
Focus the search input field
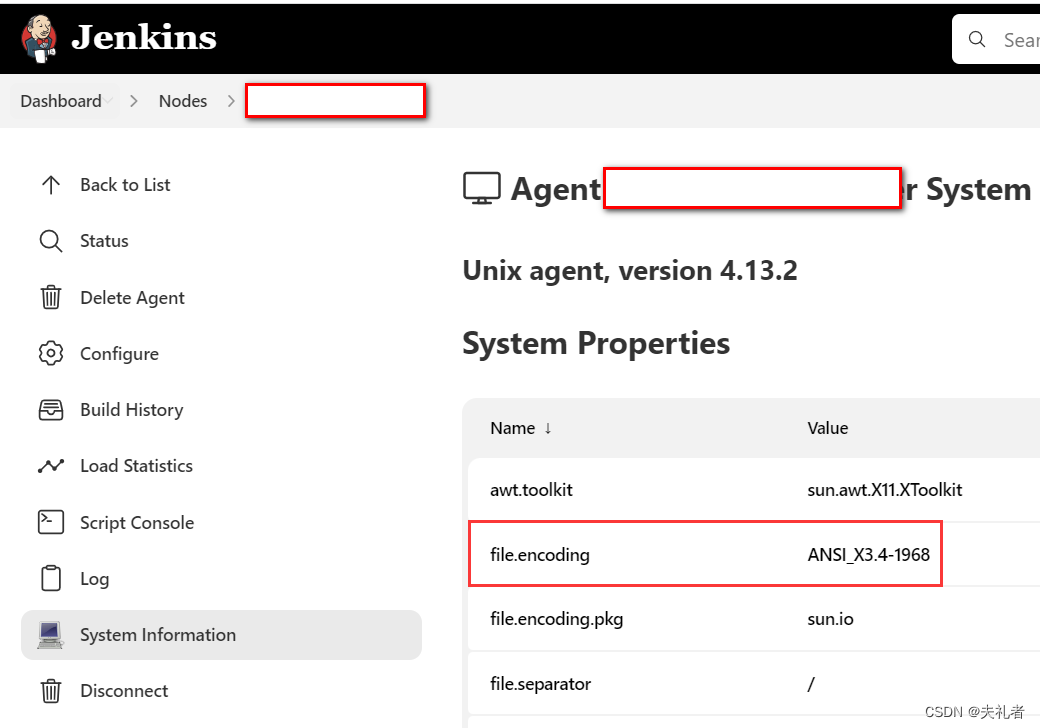pos(996,39)
